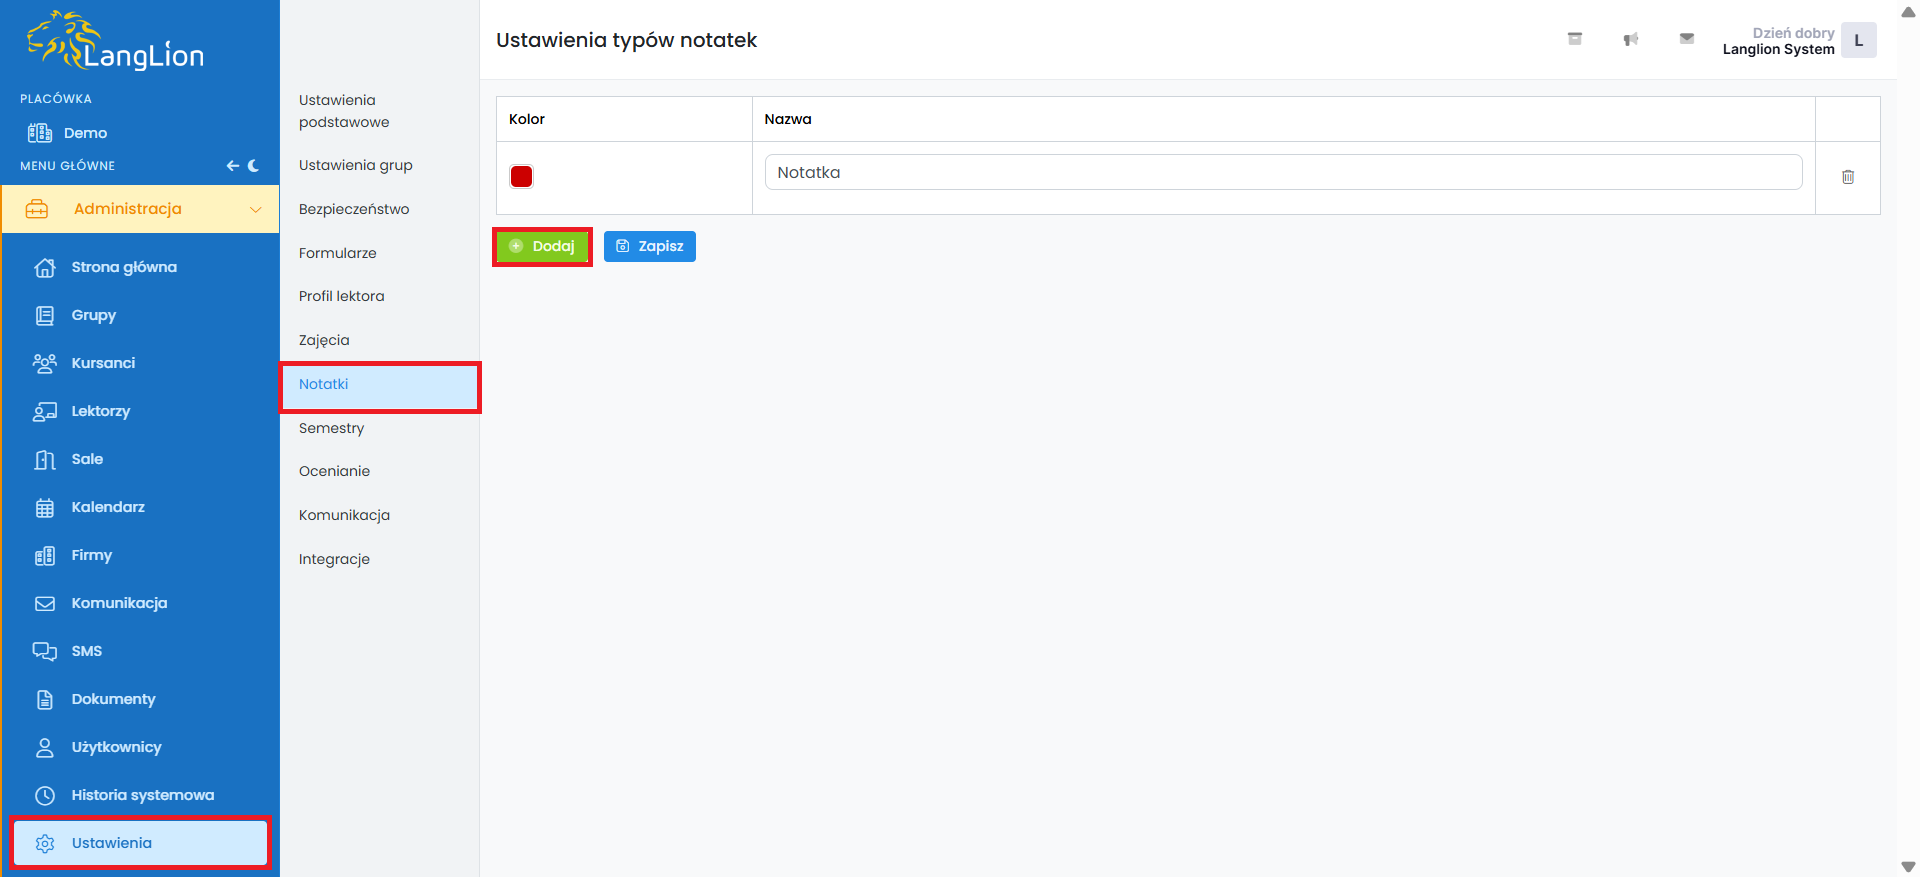Expand the Administracja menu chevron
This screenshot has height=877, width=1920.
255,209
